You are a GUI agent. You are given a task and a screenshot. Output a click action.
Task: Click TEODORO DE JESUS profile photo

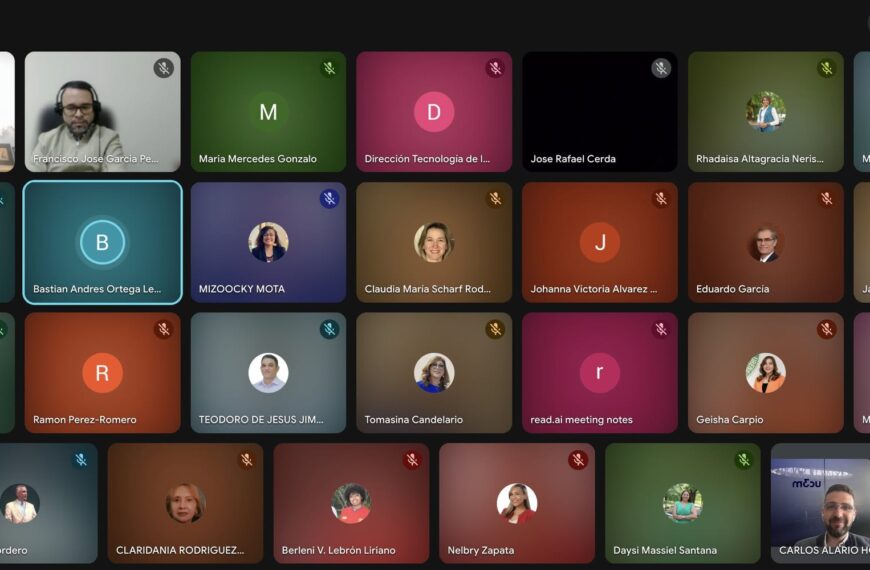pos(269,373)
